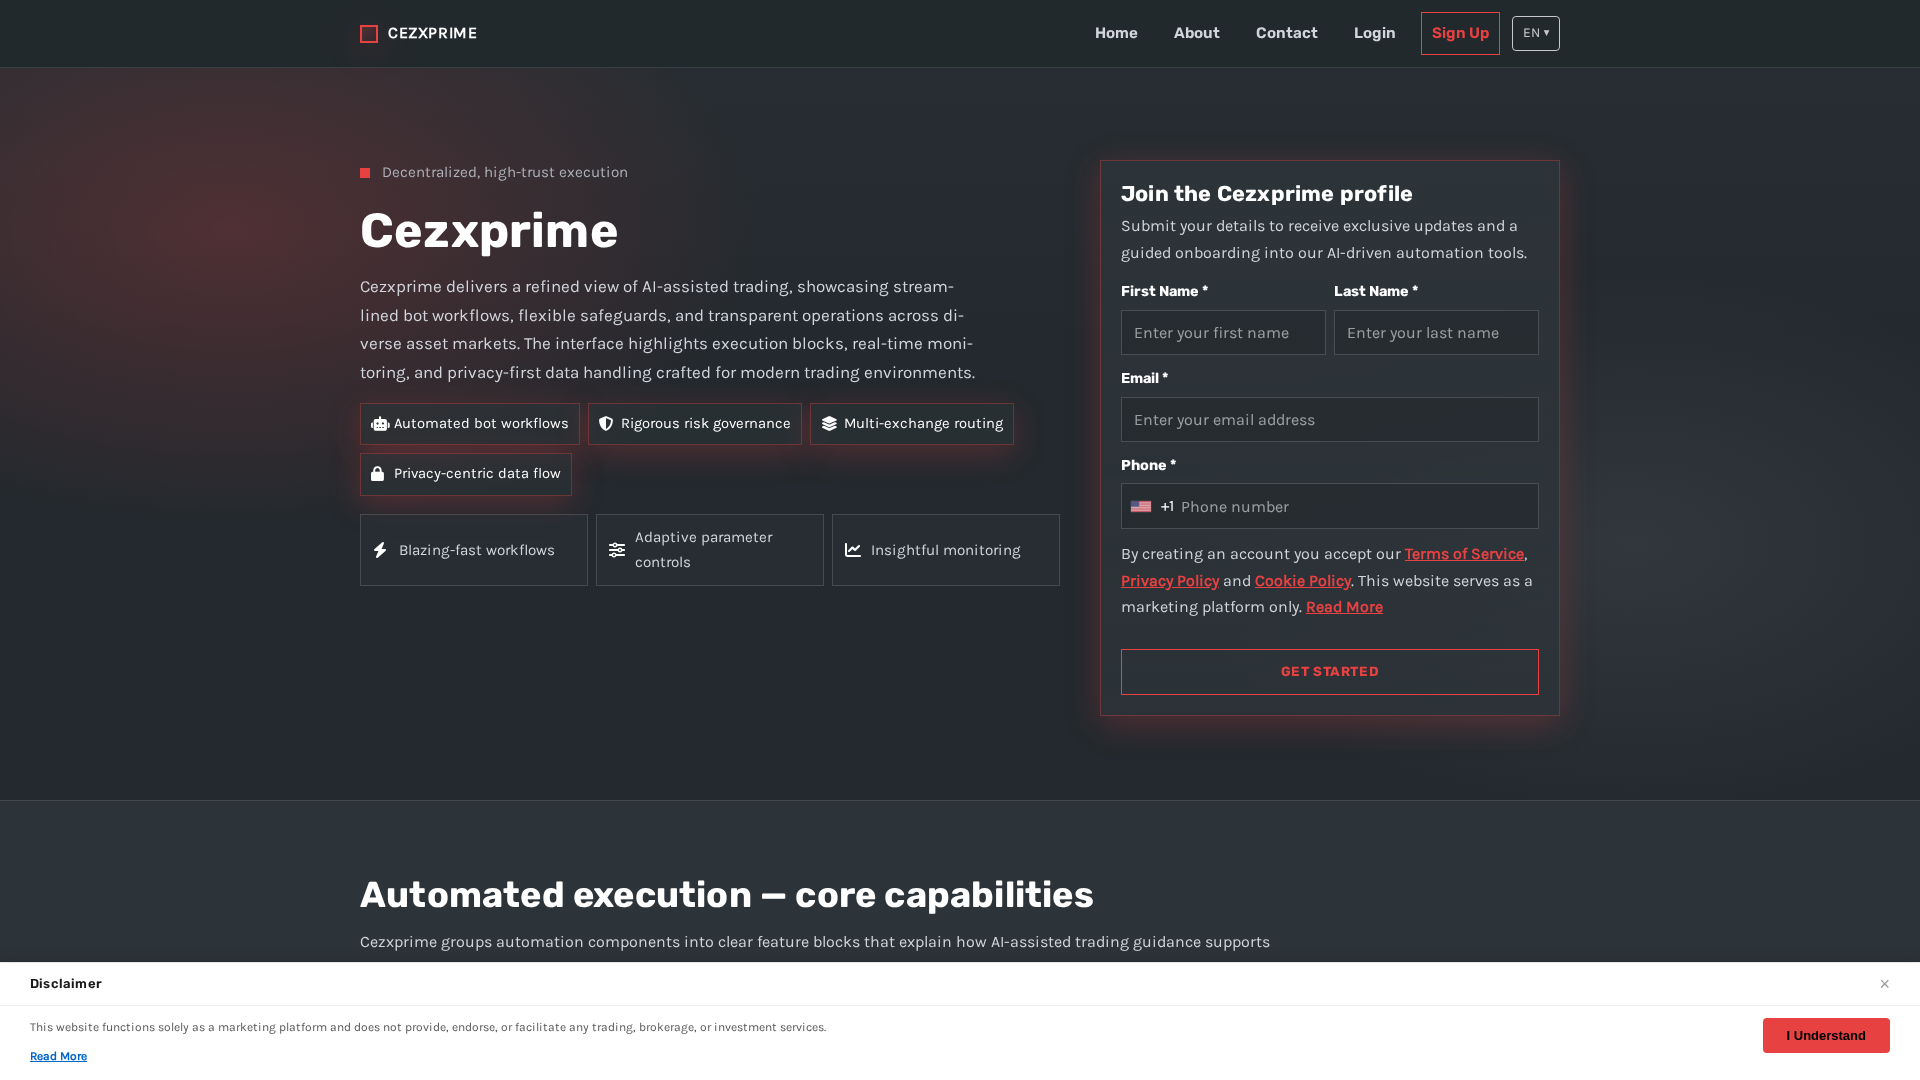Open the Terms of Service link
The height and width of the screenshot is (1080, 1920).
tap(1464, 554)
